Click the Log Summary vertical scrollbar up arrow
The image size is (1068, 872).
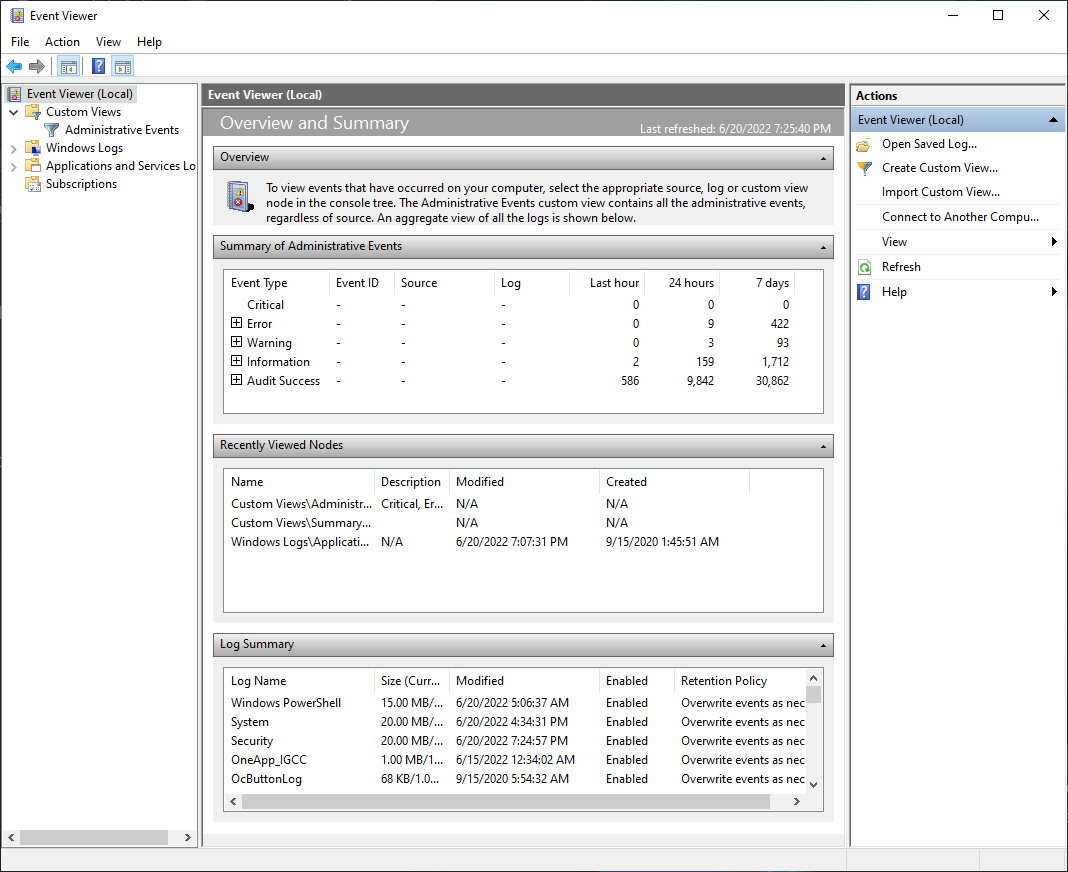click(813, 678)
